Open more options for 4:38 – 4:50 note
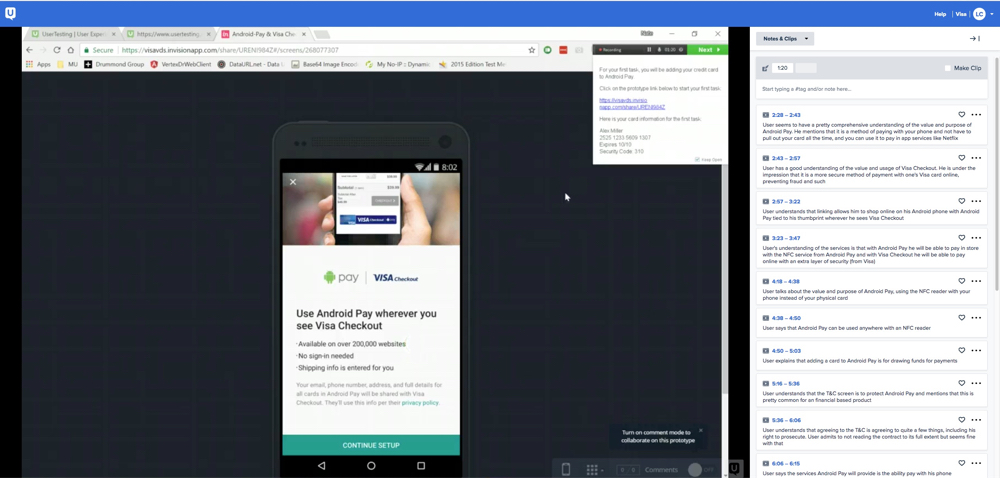 pyautogui.click(x=977, y=318)
